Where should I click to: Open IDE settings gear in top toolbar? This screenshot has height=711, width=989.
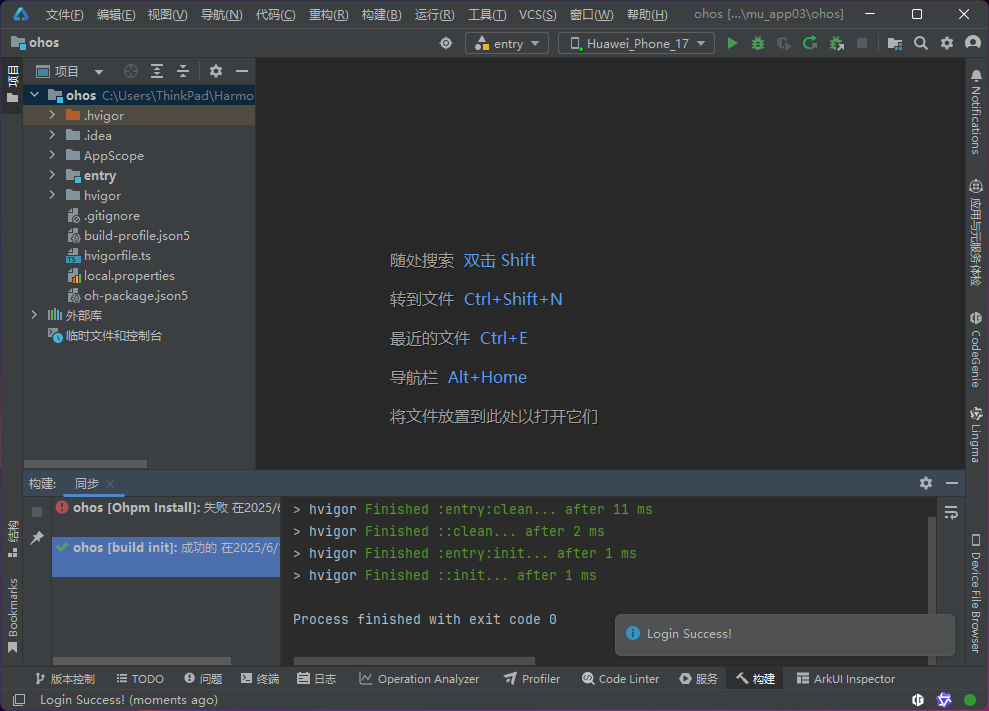click(947, 43)
